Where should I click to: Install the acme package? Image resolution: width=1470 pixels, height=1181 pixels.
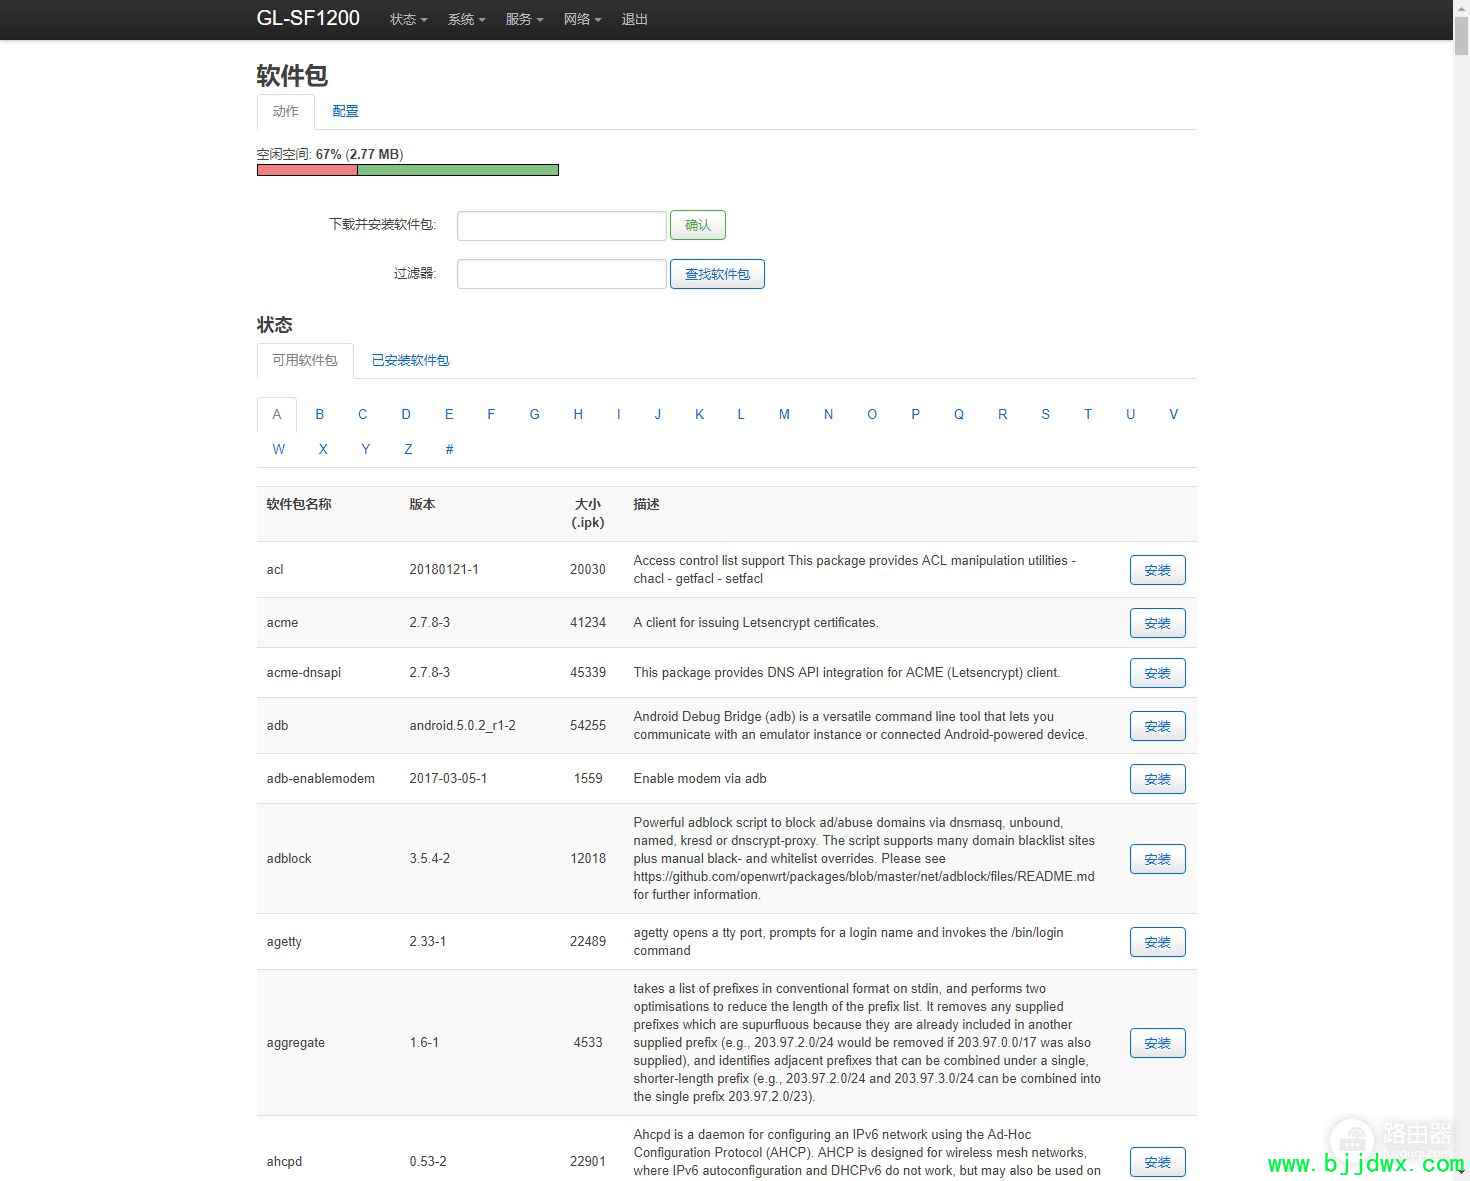tap(1158, 623)
